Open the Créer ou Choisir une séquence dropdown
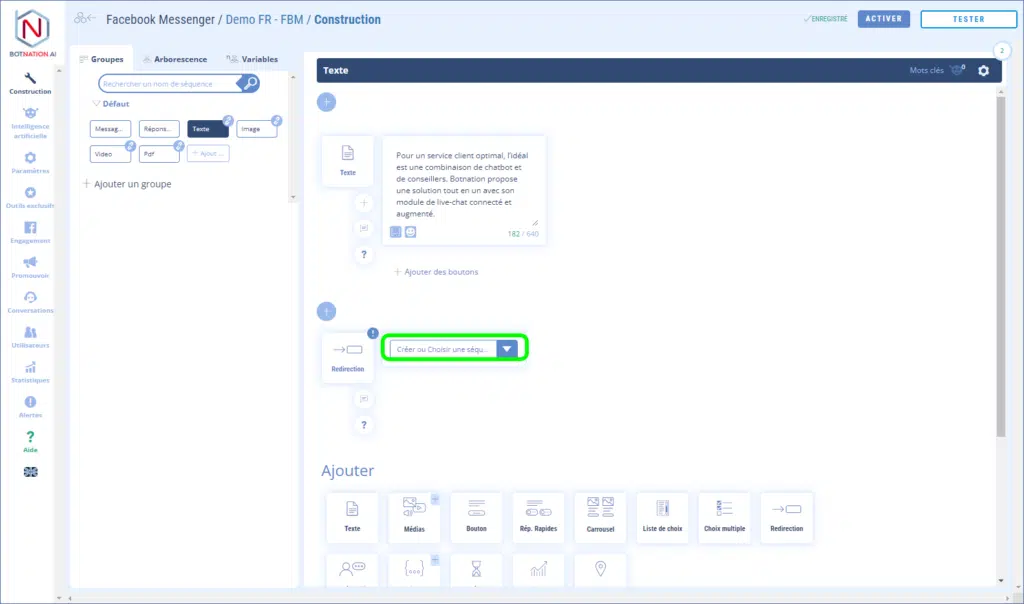 (x=508, y=349)
